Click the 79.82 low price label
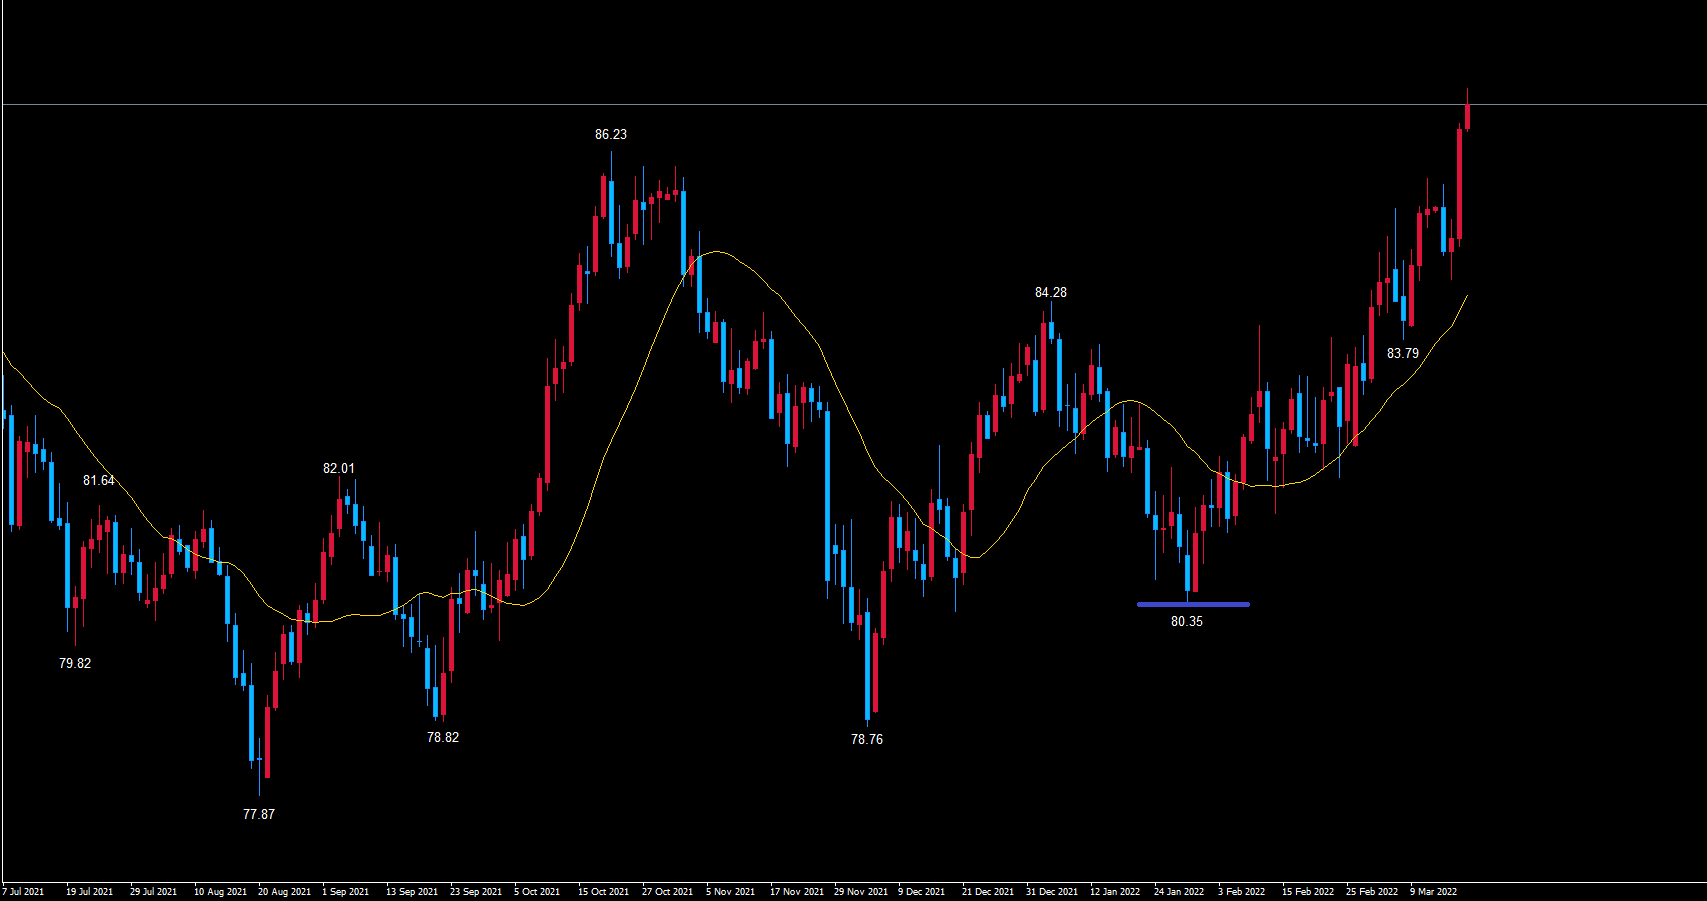1707x901 pixels. (75, 663)
